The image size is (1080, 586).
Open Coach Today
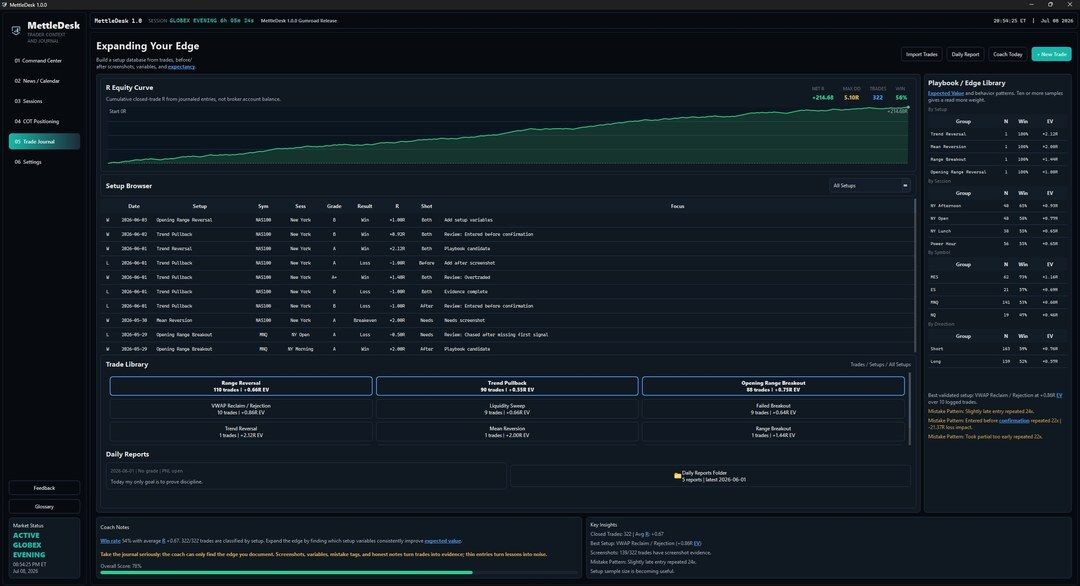click(1008, 54)
